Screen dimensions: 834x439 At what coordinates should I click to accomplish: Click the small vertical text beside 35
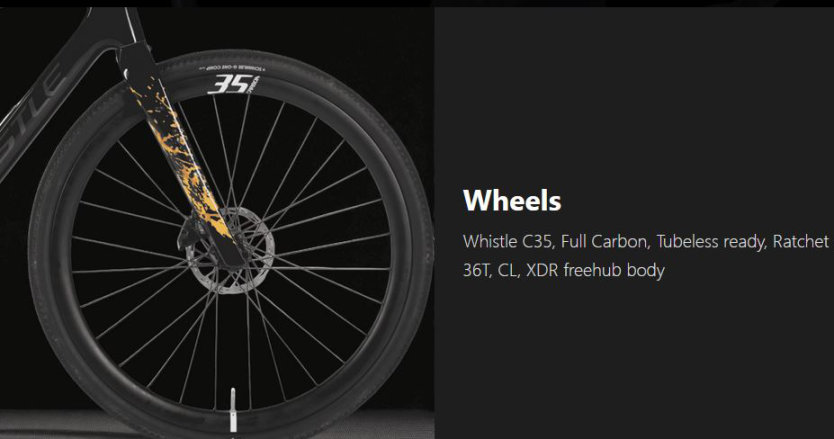[254, 84]
